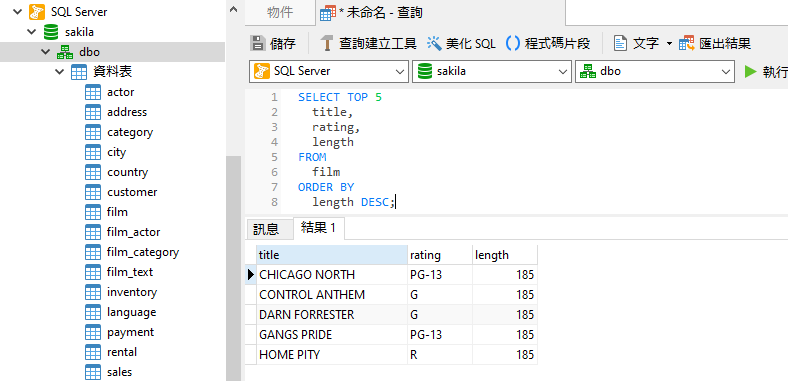The height and width of the screenshot is (381, 788).
Task: Click the 匯出結果 button
Action: [x=715, y=43]
